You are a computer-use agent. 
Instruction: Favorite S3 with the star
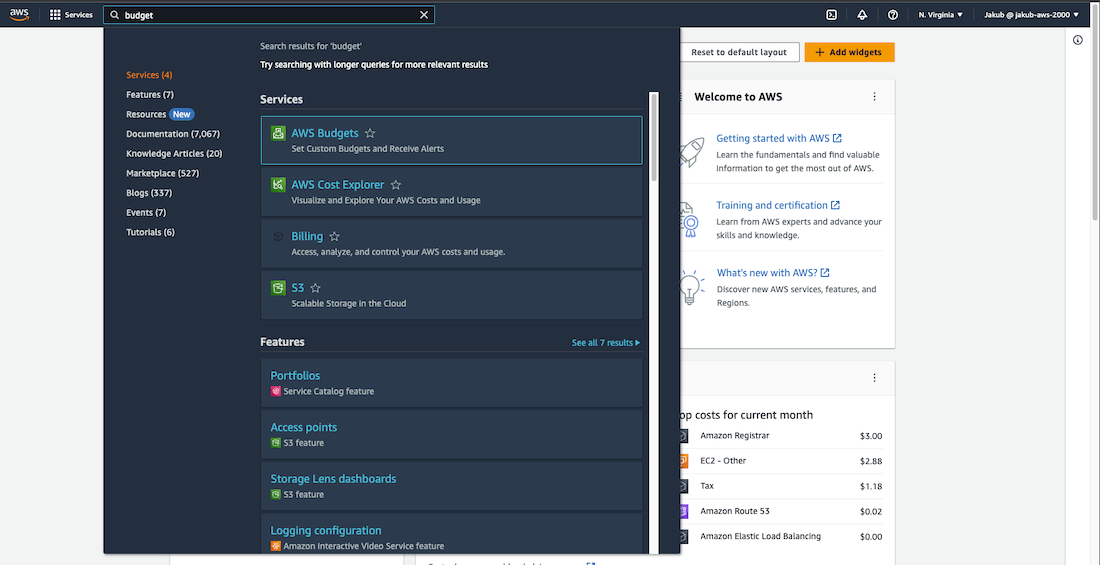coord(316,288)
